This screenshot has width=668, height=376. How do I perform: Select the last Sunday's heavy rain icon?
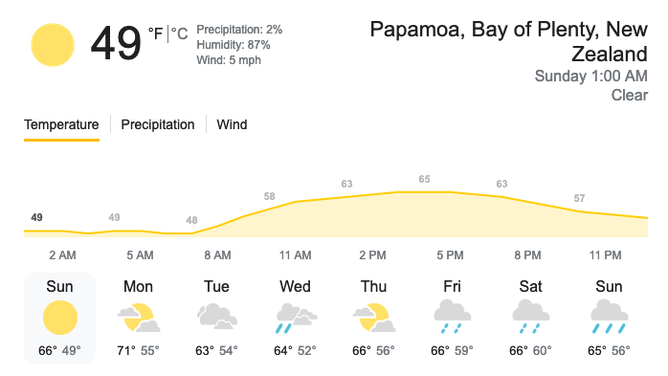tap(609, 316)
